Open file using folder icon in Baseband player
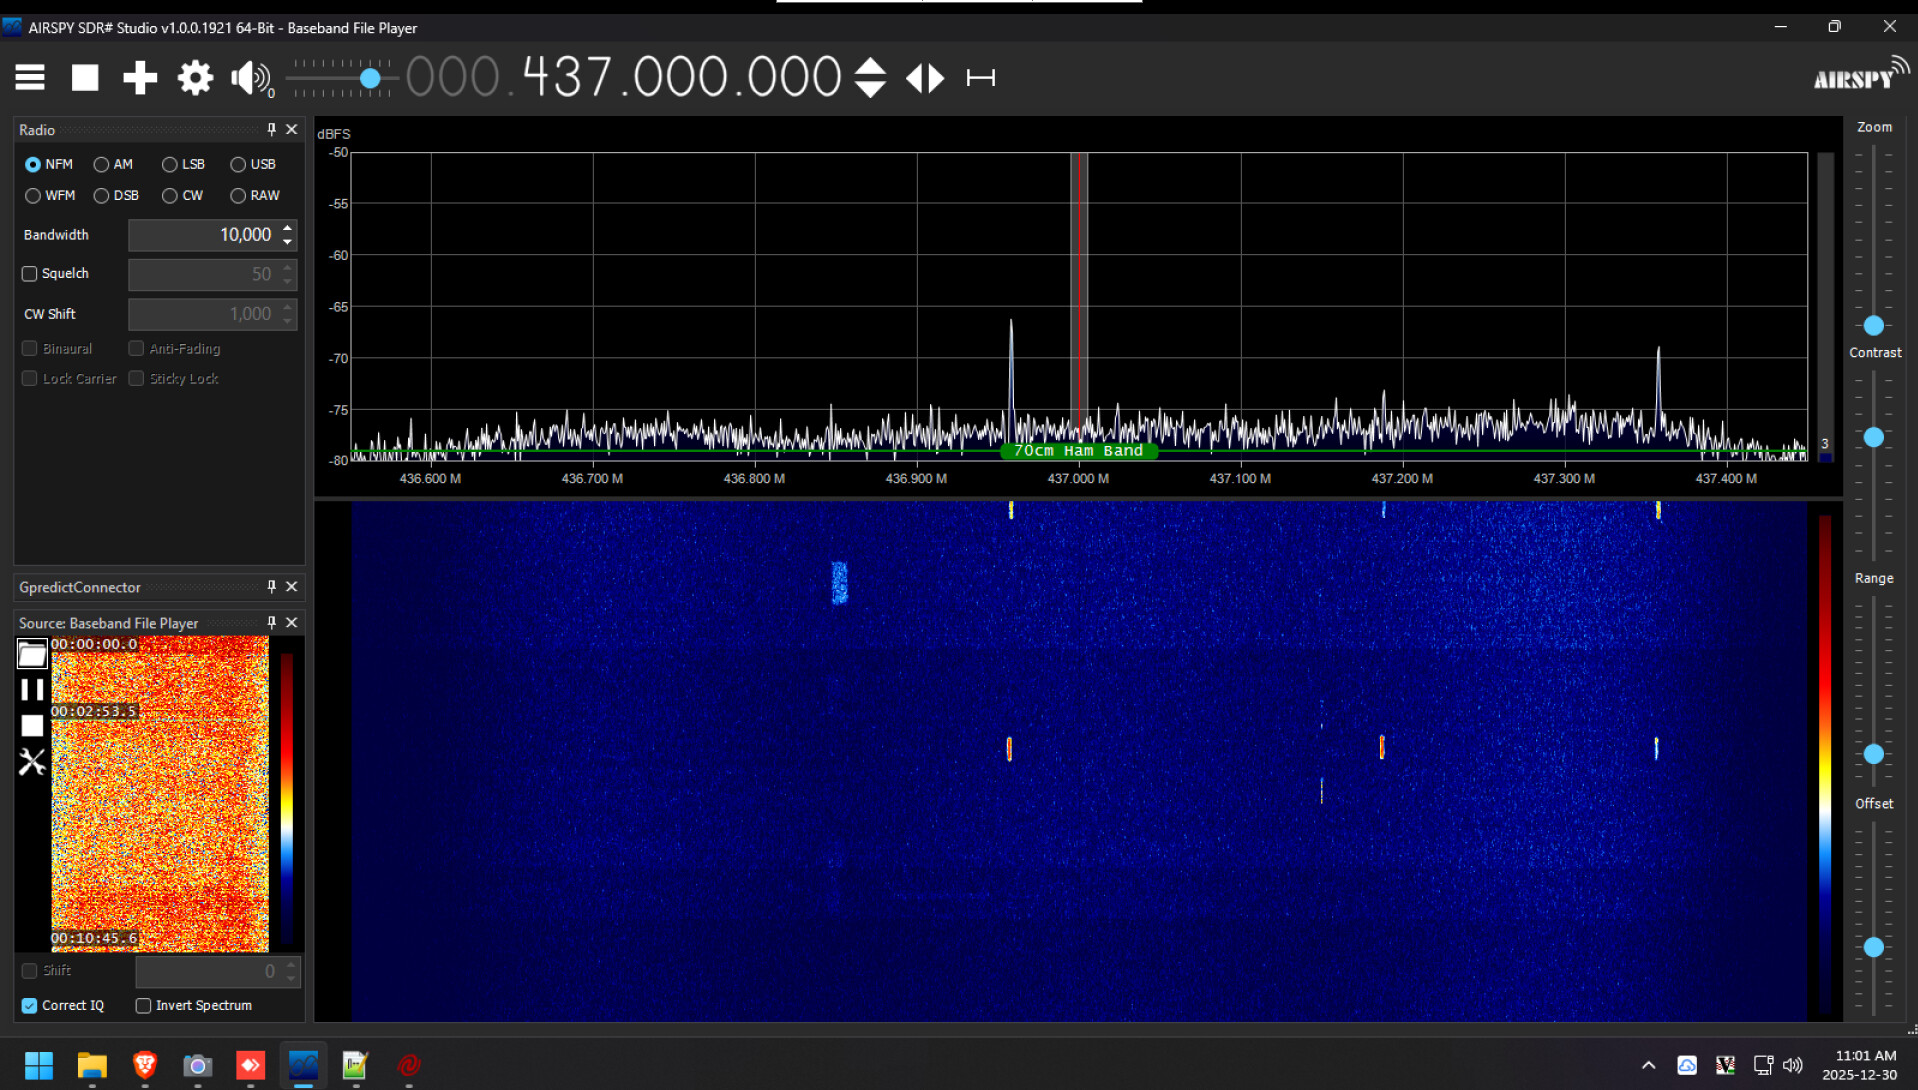This screenshot has width=1918, height=1090. pos(32,654)
